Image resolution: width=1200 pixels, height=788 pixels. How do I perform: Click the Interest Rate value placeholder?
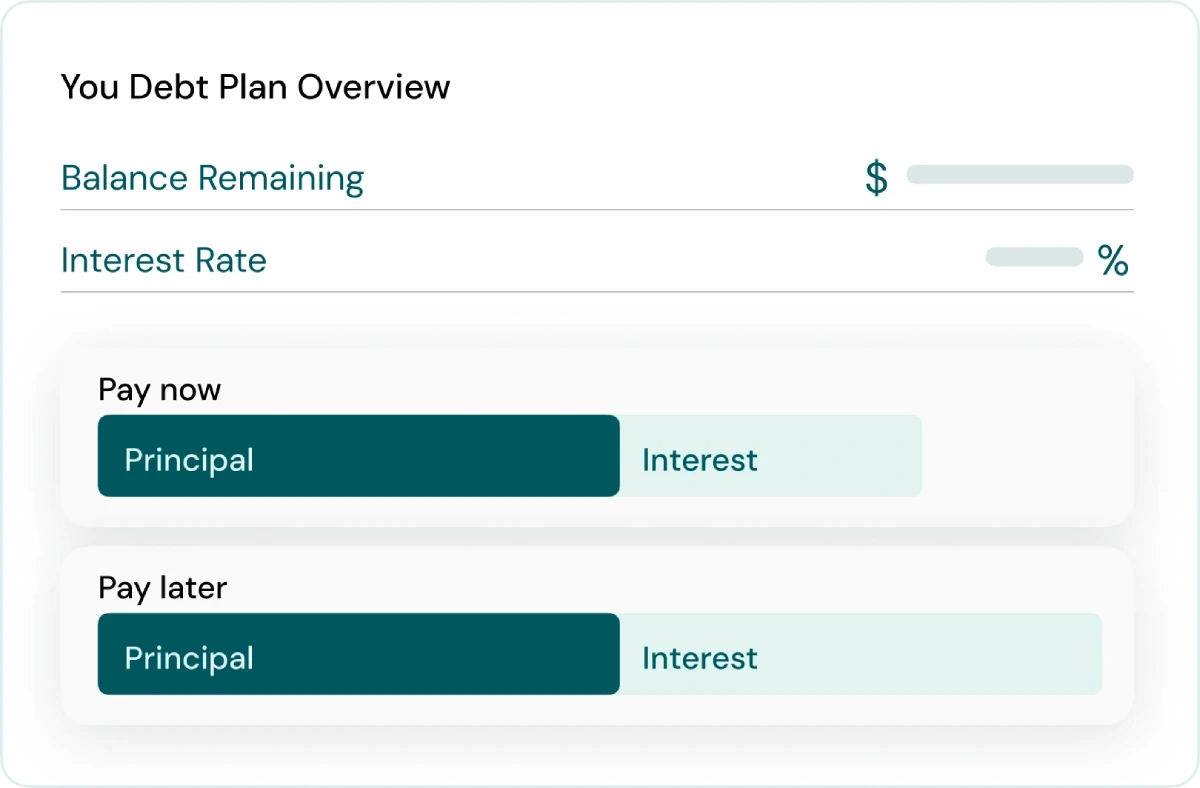click(1034, 257)
